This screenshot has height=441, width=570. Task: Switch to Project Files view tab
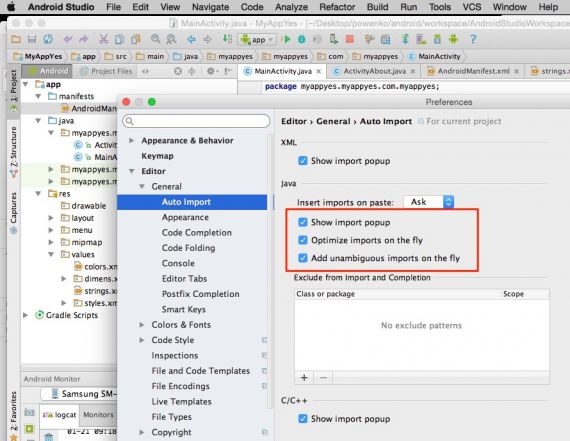(107, 71)
